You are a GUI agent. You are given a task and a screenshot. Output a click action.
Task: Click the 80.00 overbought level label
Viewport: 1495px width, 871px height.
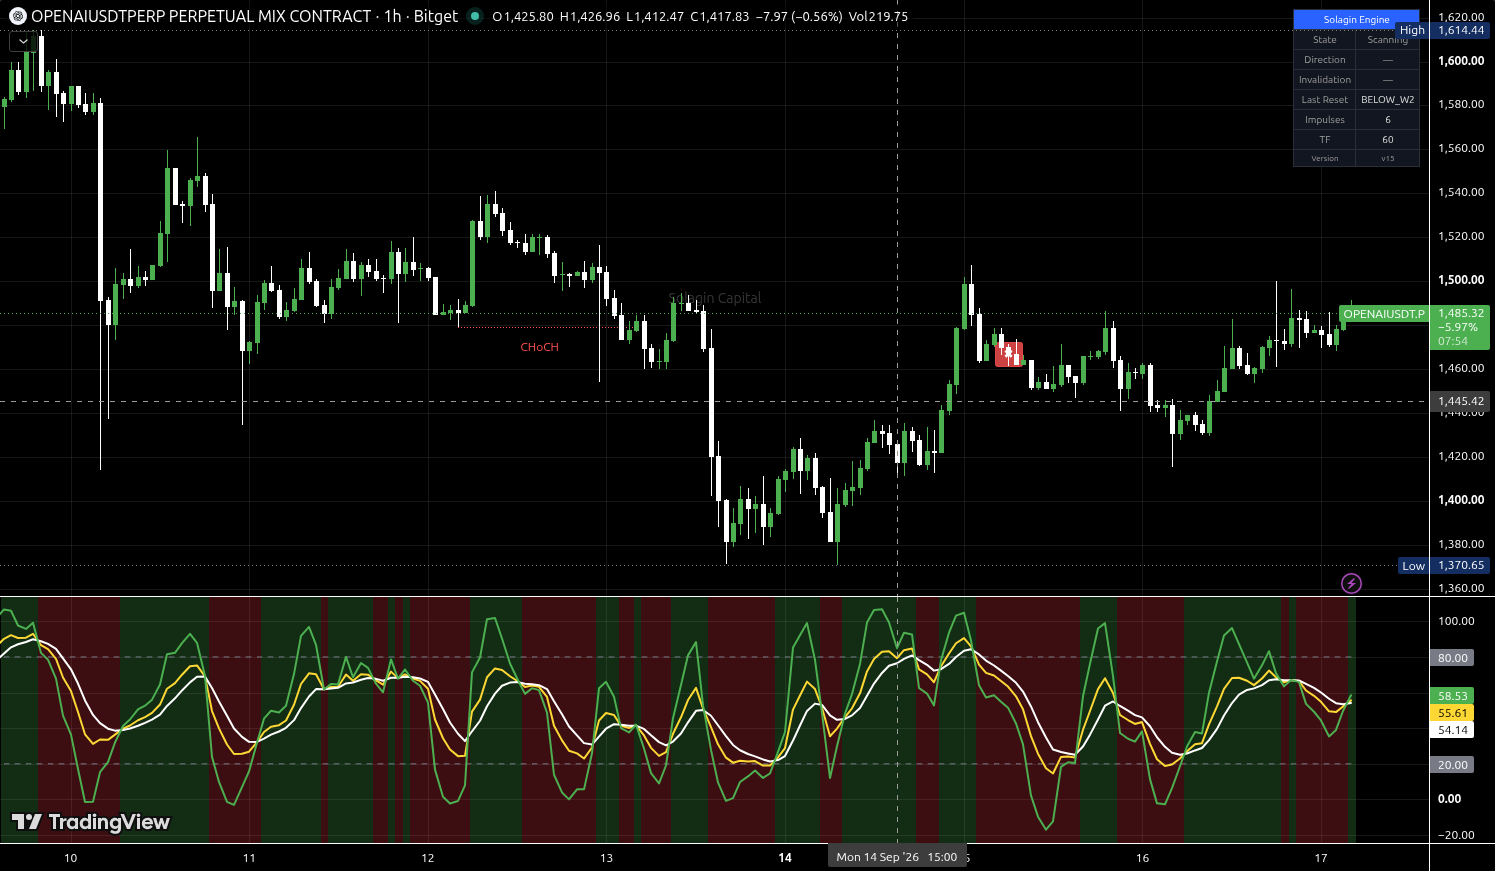pos(1453,658)
